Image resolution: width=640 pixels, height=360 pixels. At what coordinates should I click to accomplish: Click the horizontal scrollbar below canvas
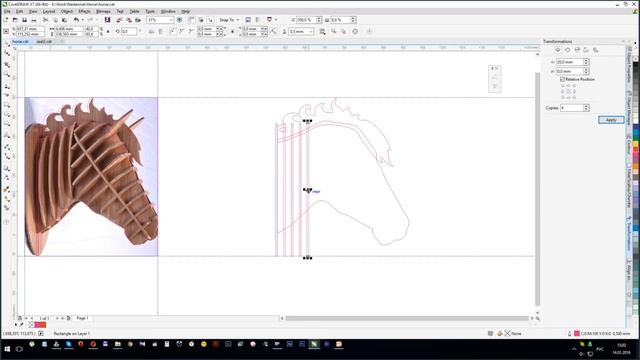point(407,318)
